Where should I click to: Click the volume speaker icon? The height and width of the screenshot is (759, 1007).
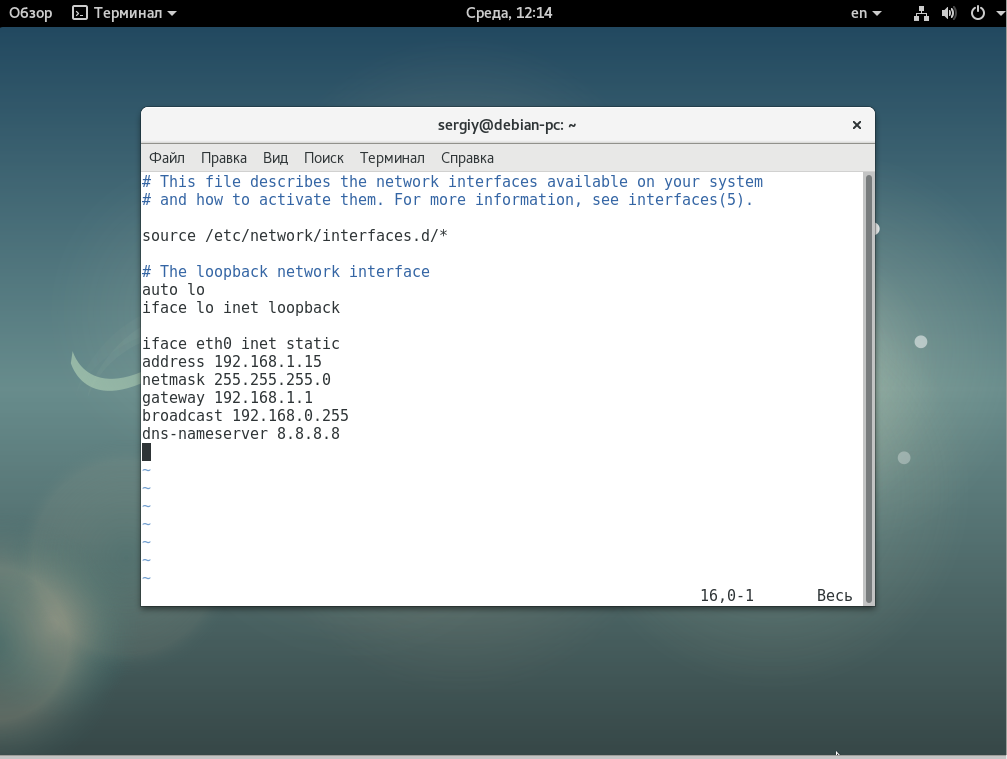pos(949,13)
